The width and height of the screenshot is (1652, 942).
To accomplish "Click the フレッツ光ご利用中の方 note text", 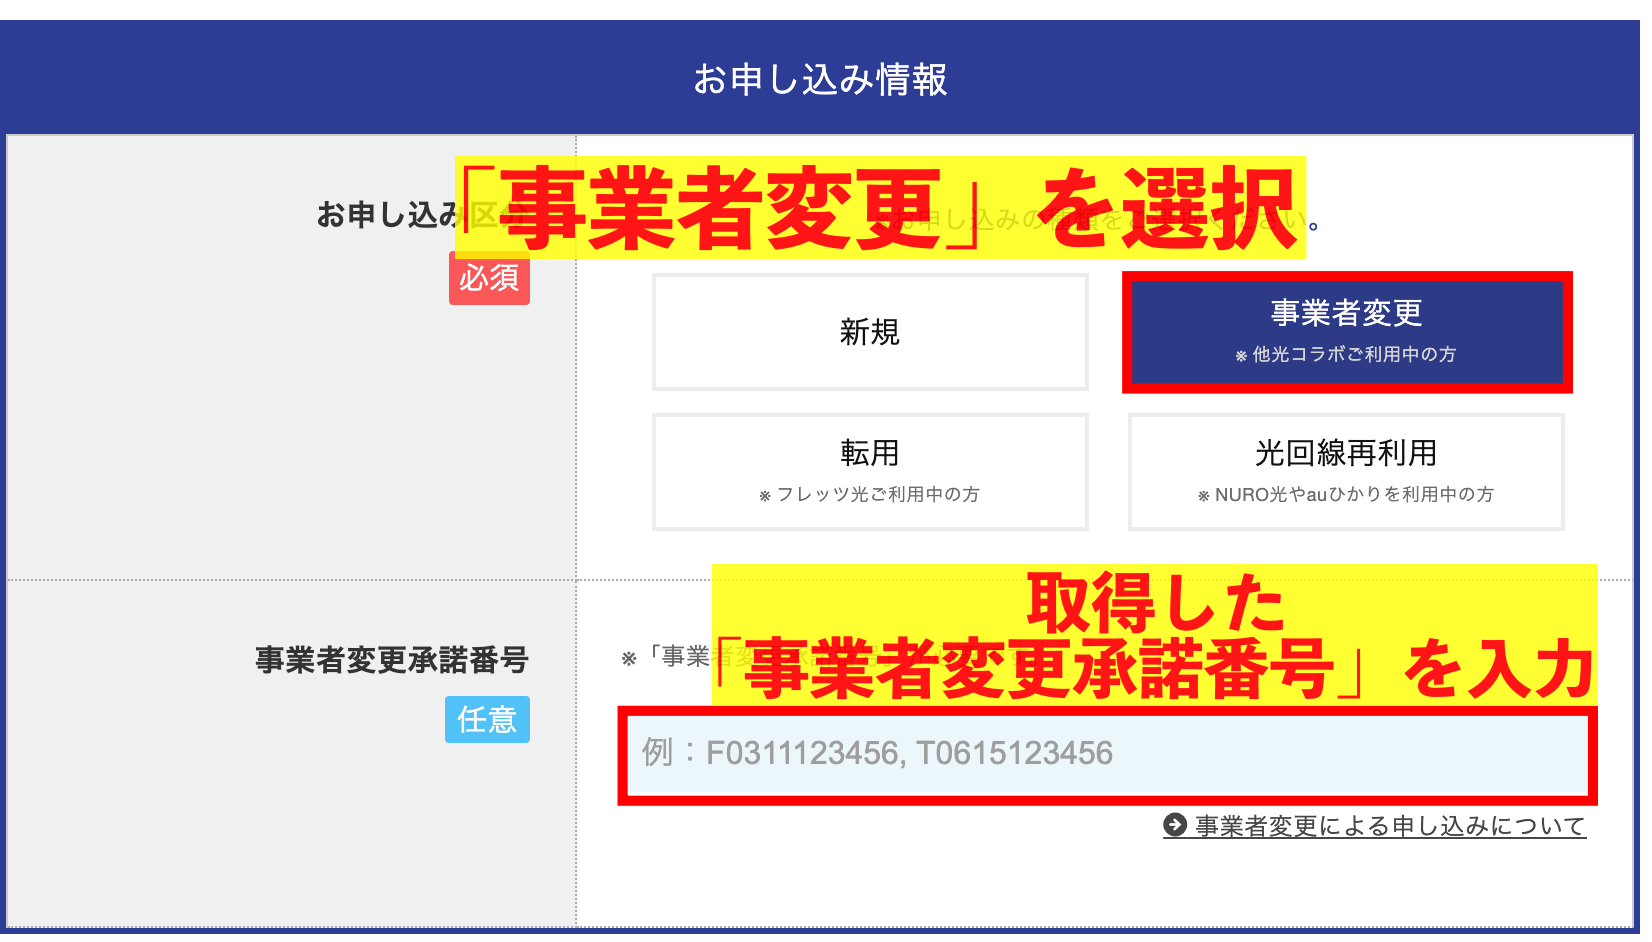I will point(869,493).
